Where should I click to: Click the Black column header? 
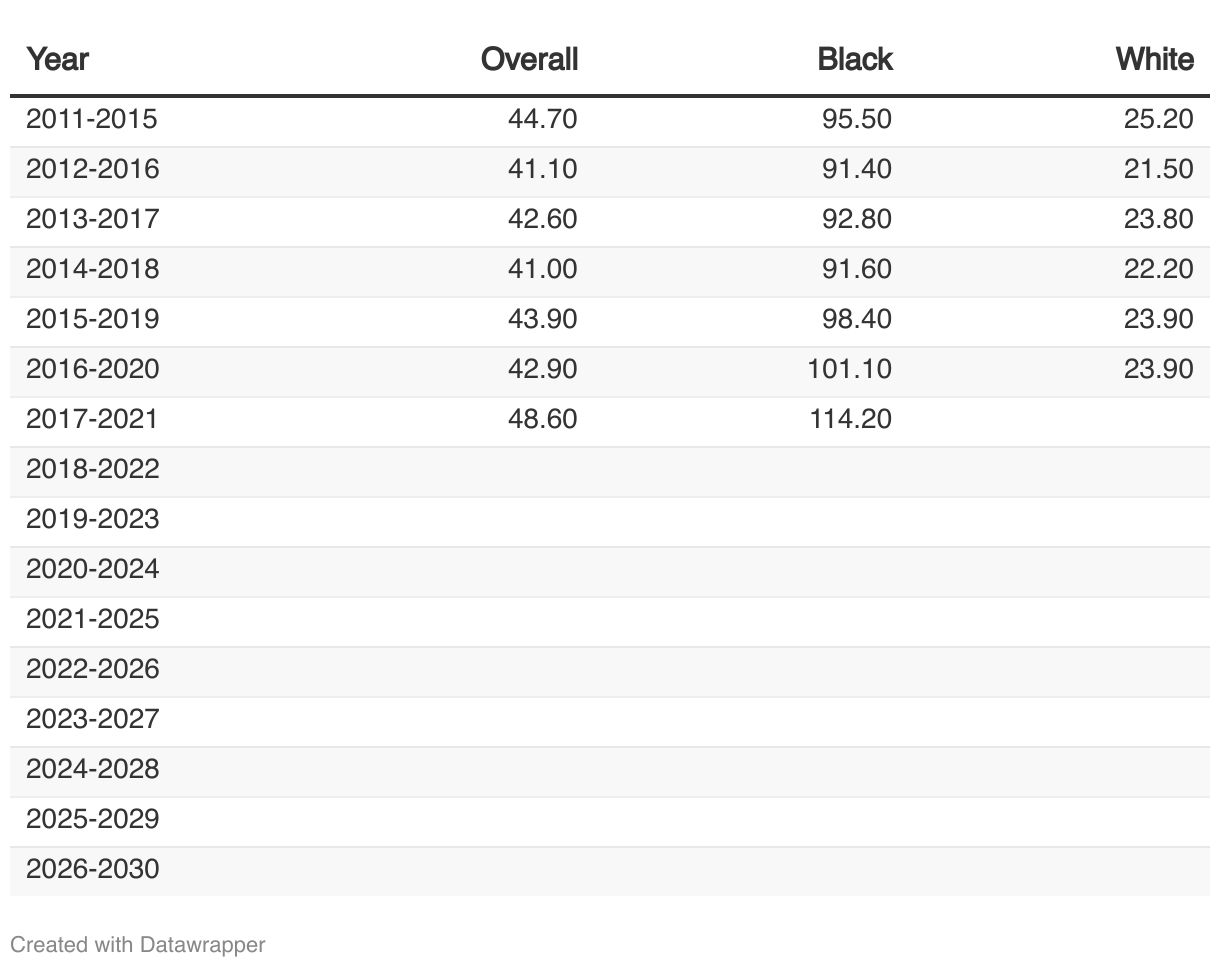pyautogui.click(x=854, y=60)
